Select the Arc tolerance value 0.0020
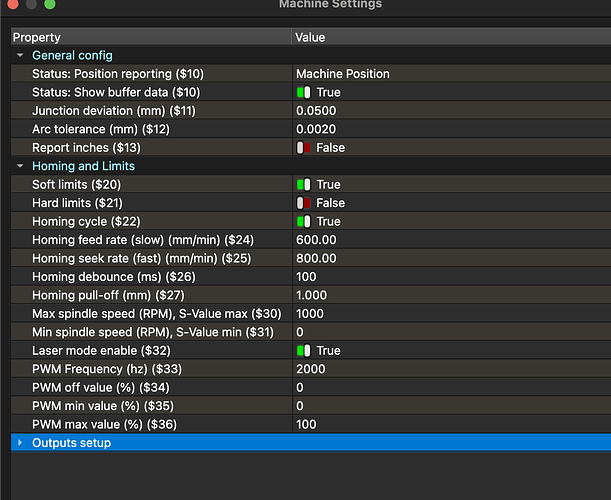Screen dimensions: 611x500 [x=315, y=129]
